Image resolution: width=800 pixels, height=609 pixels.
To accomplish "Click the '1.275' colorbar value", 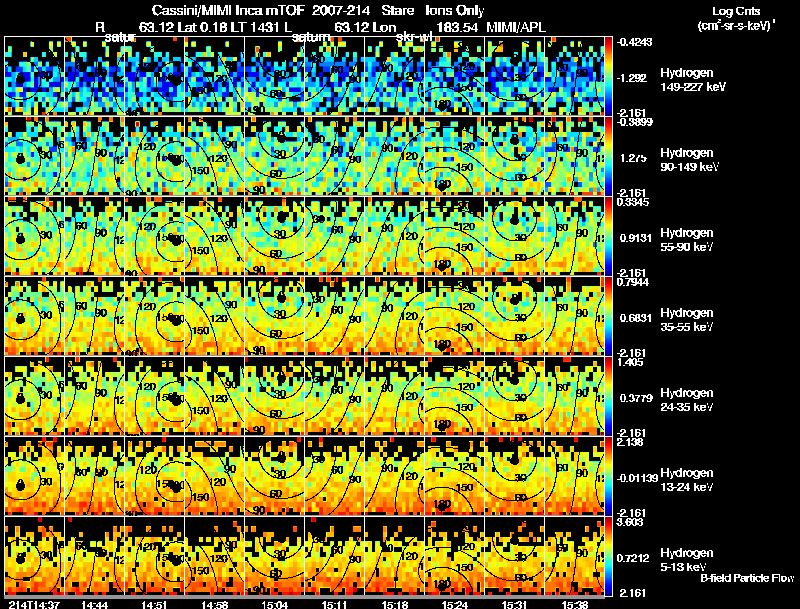I will pos(633,158).
